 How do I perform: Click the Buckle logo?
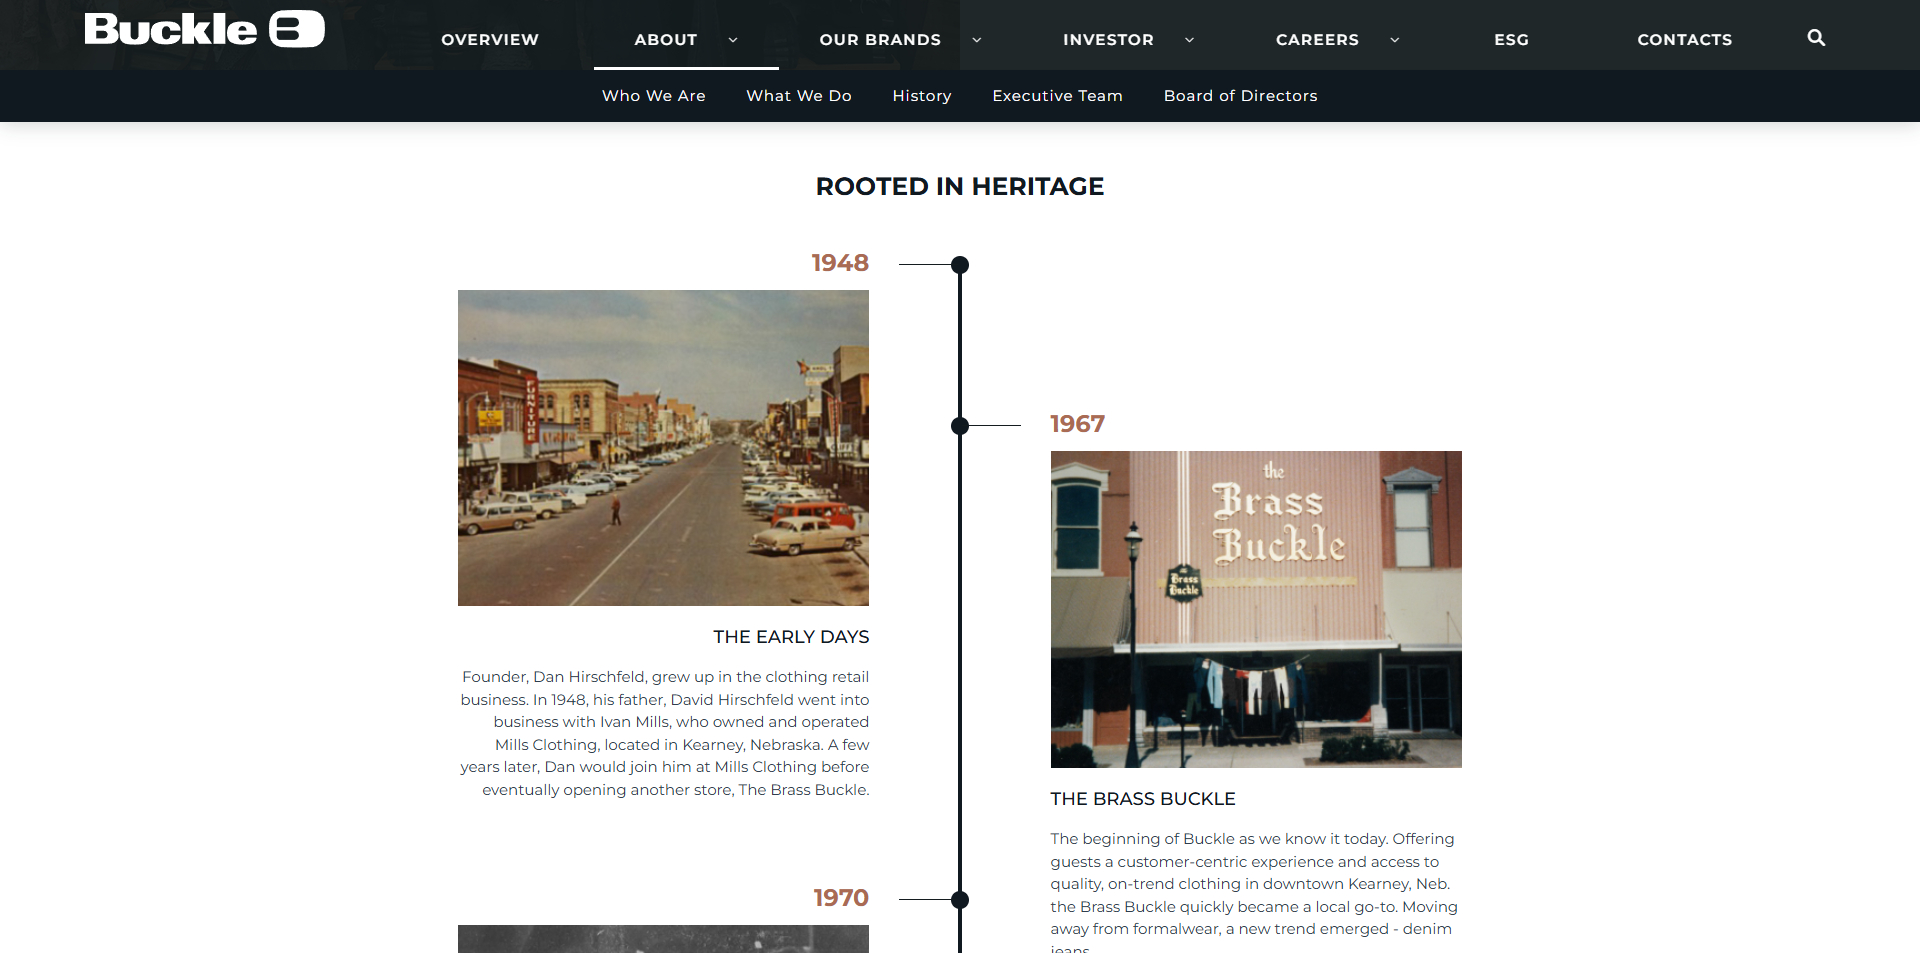click(x=204, y=30)
